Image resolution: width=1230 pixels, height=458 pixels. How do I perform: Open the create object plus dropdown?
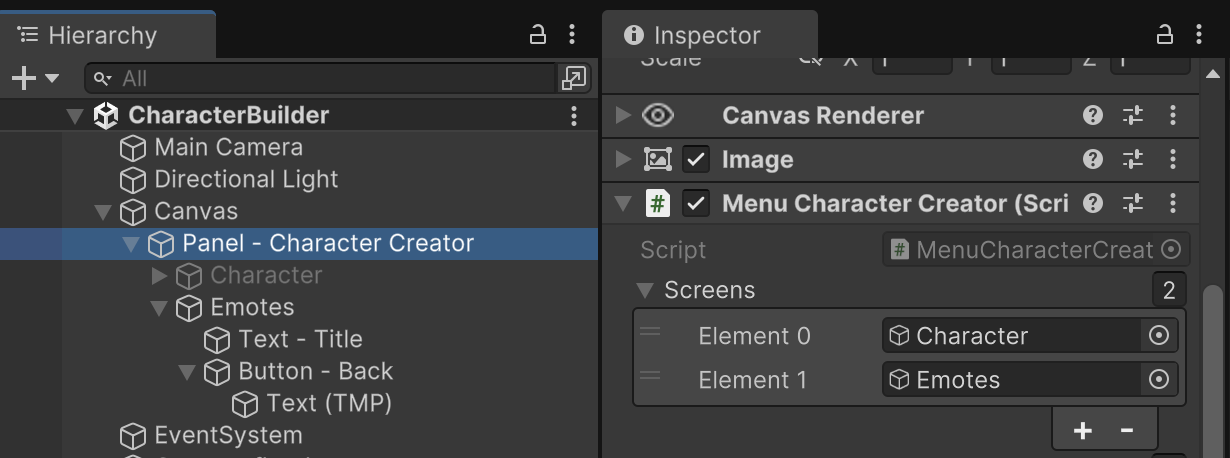click(34, 78)
